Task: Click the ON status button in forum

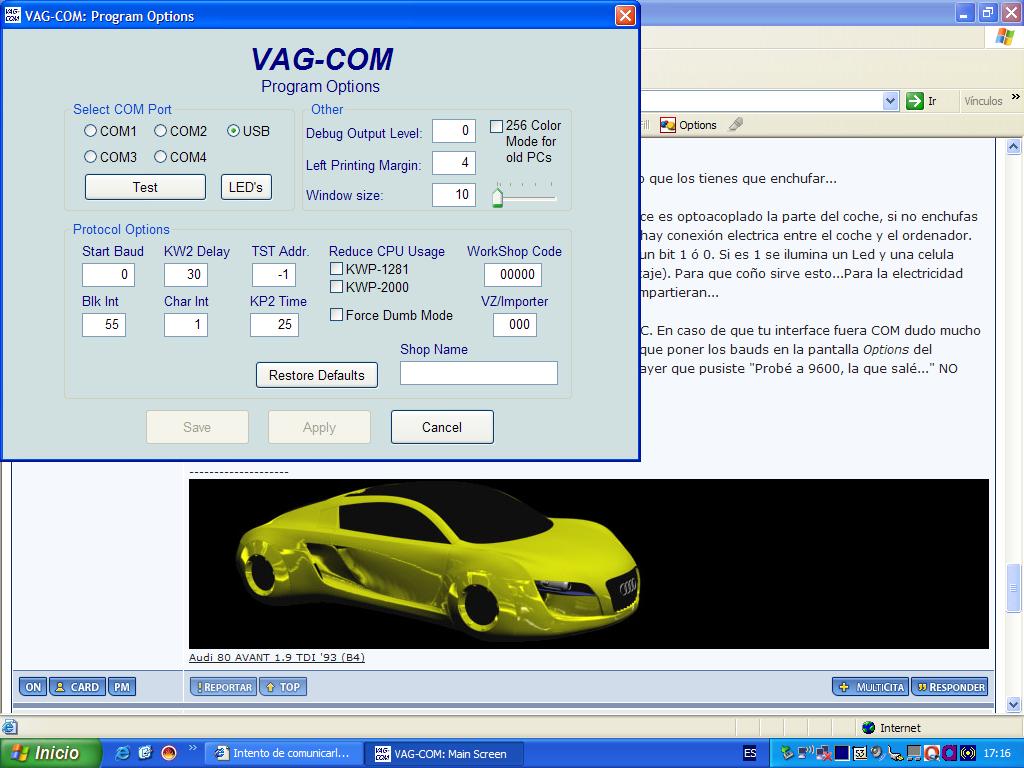Action: 33,687
